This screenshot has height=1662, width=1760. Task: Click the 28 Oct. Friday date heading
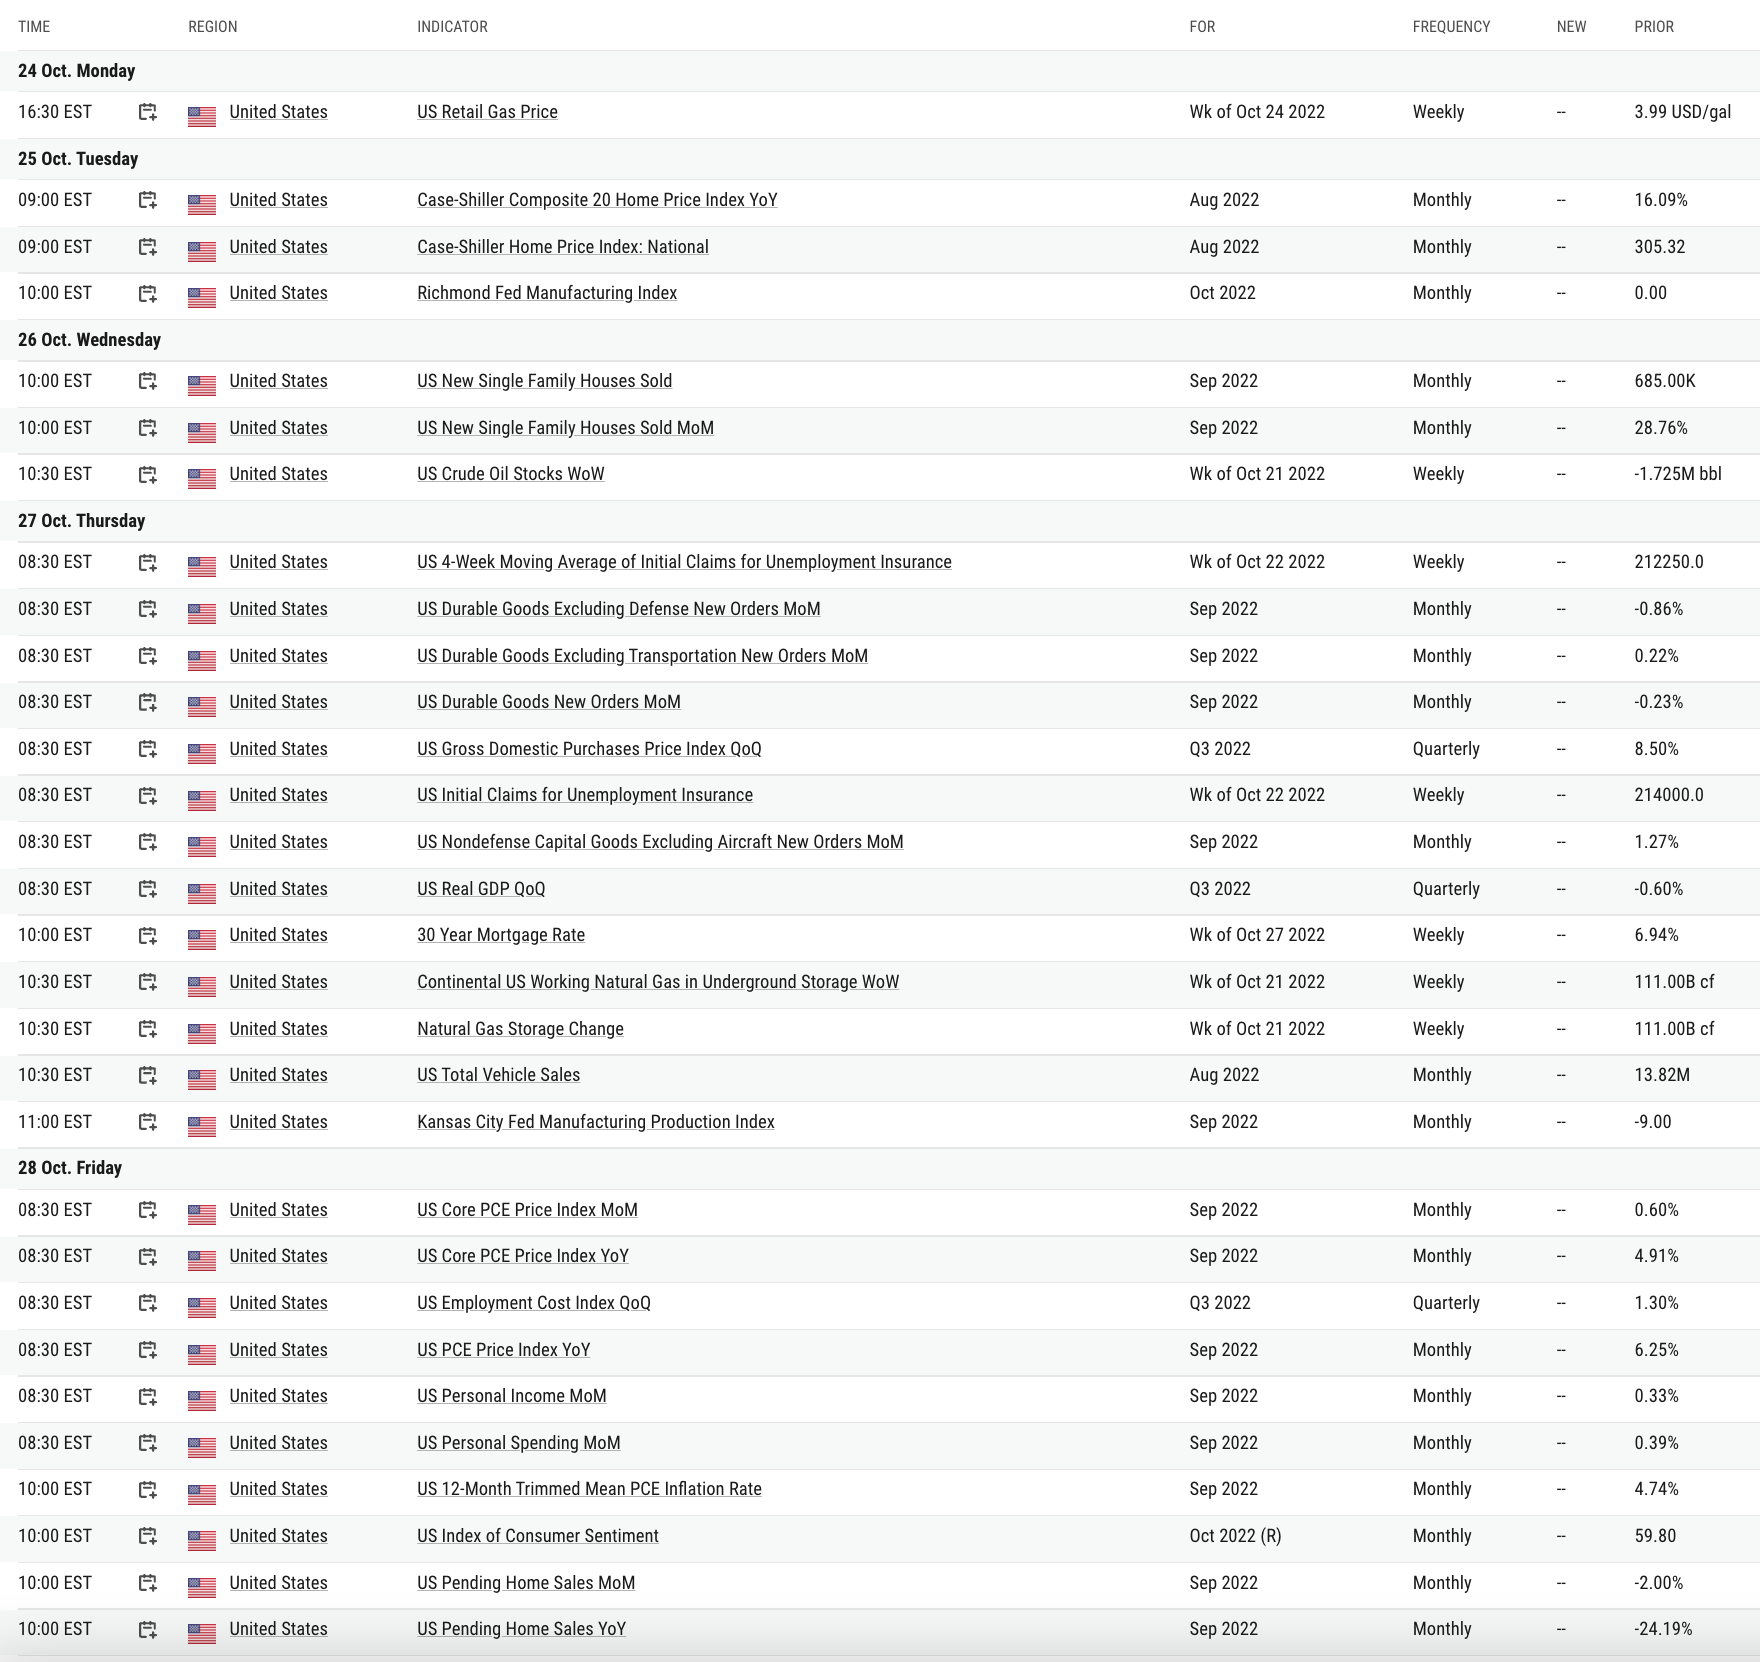pyautogui.click(x=70, y=1168)
